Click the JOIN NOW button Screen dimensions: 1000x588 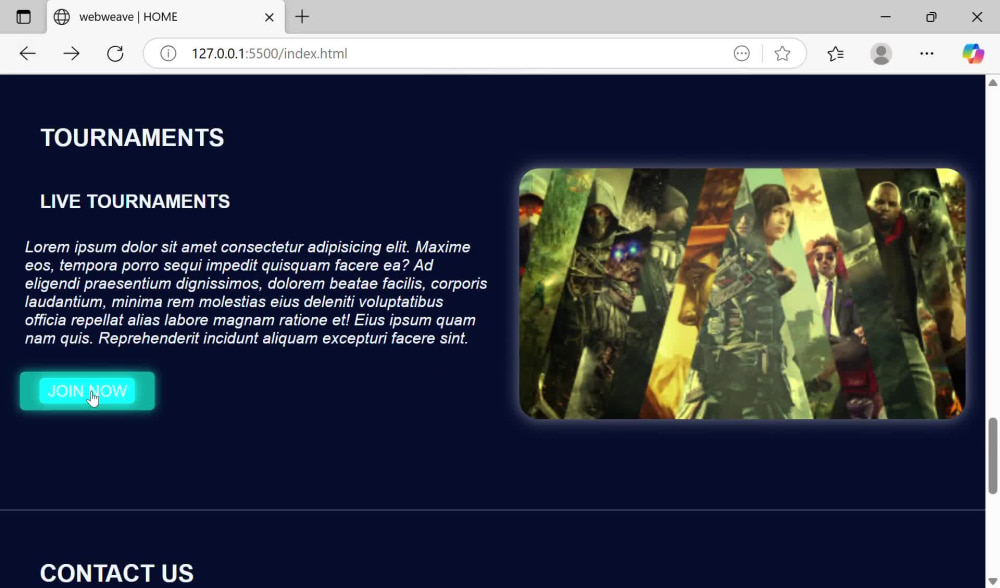87,391
